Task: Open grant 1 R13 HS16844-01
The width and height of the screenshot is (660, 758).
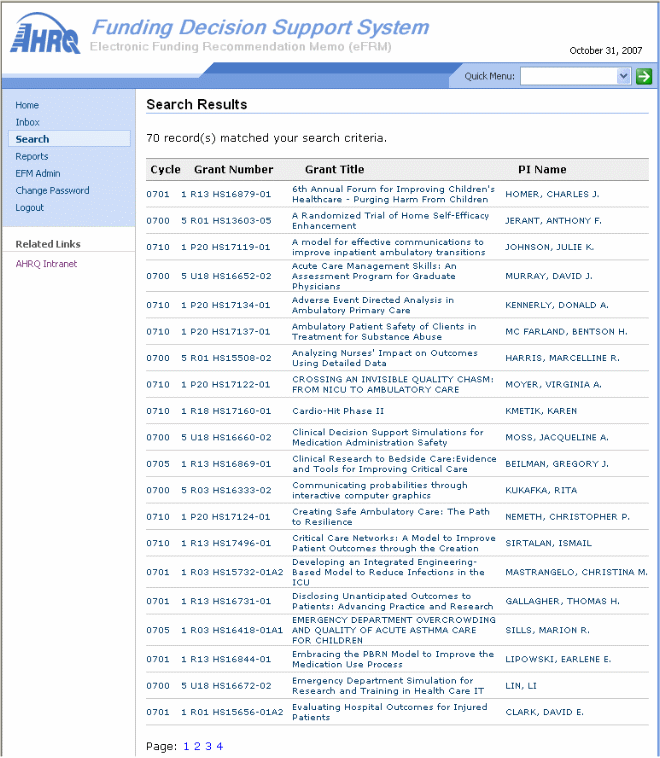Action: click(226, 659)
